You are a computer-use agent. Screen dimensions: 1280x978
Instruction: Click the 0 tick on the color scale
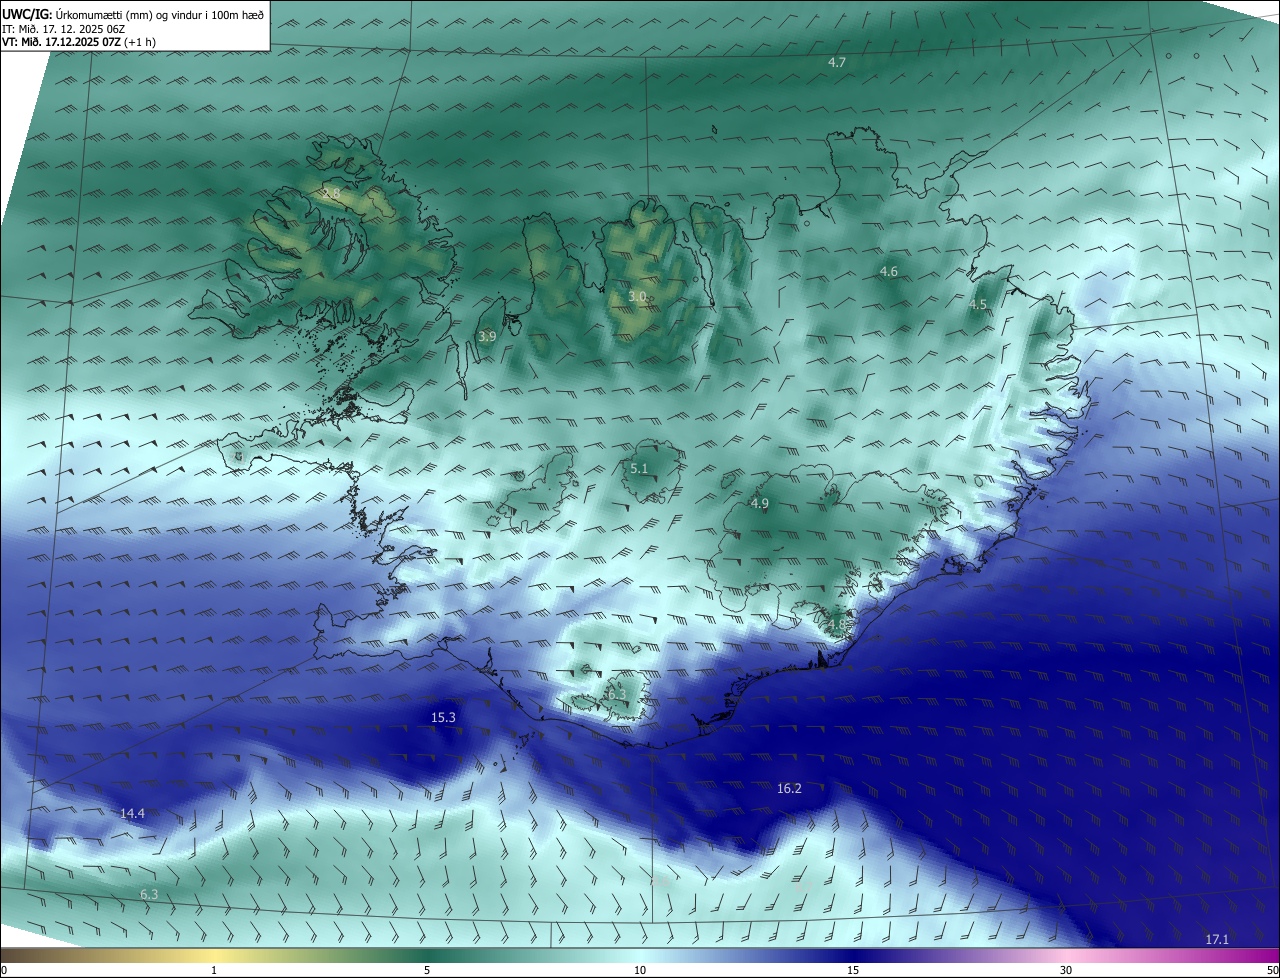4,970
